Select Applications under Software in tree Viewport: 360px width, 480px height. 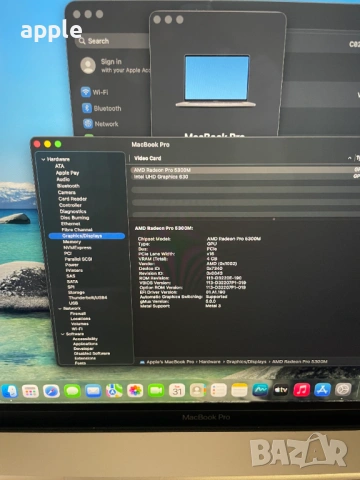[x=86, y=344]
